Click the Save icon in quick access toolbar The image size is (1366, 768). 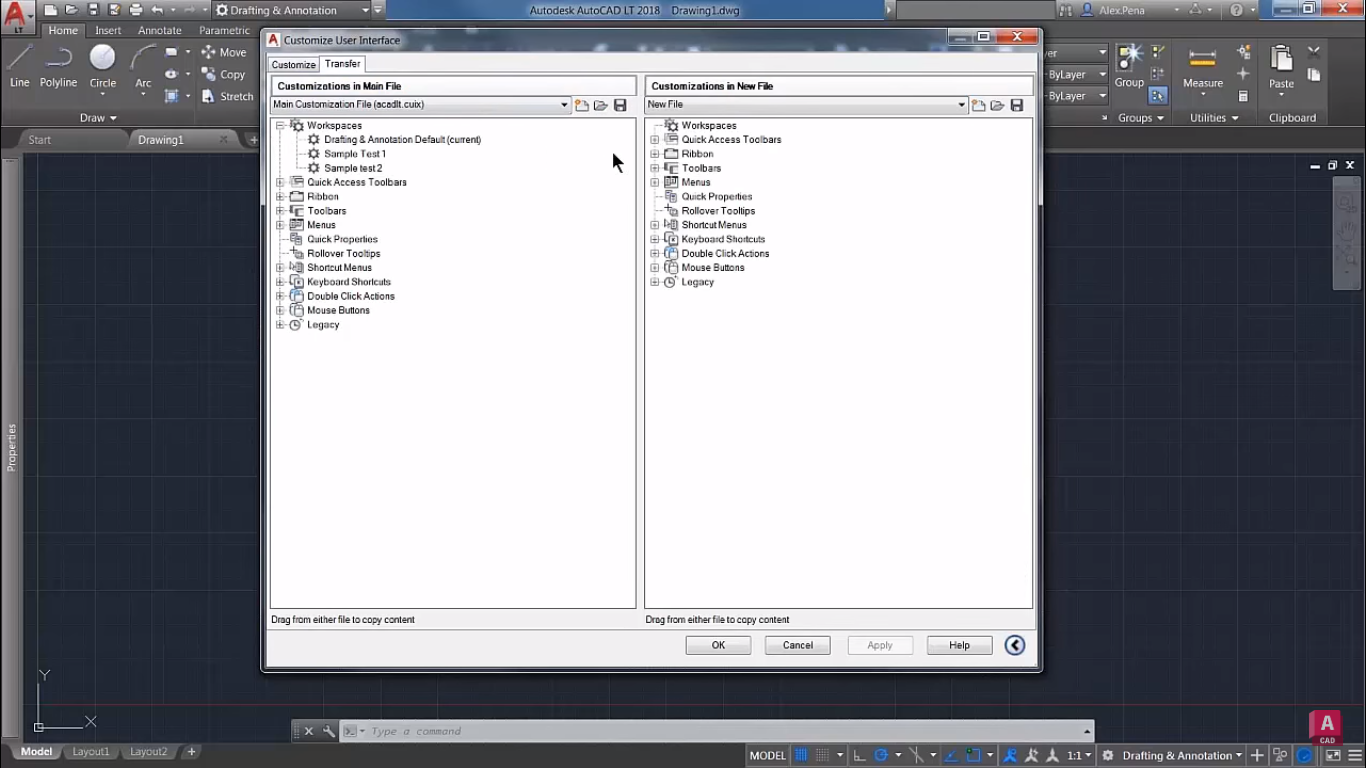pos(93,10)
